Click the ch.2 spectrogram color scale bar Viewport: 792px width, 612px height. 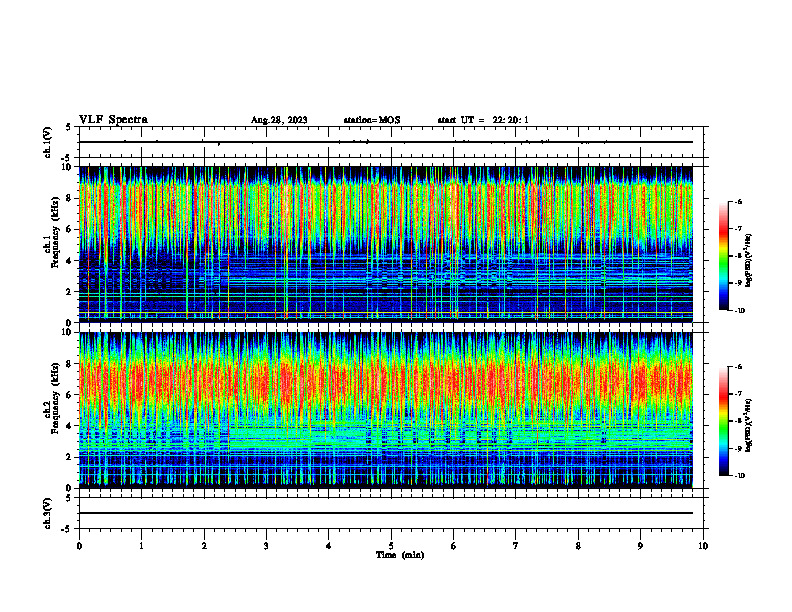tap(723, 421)
